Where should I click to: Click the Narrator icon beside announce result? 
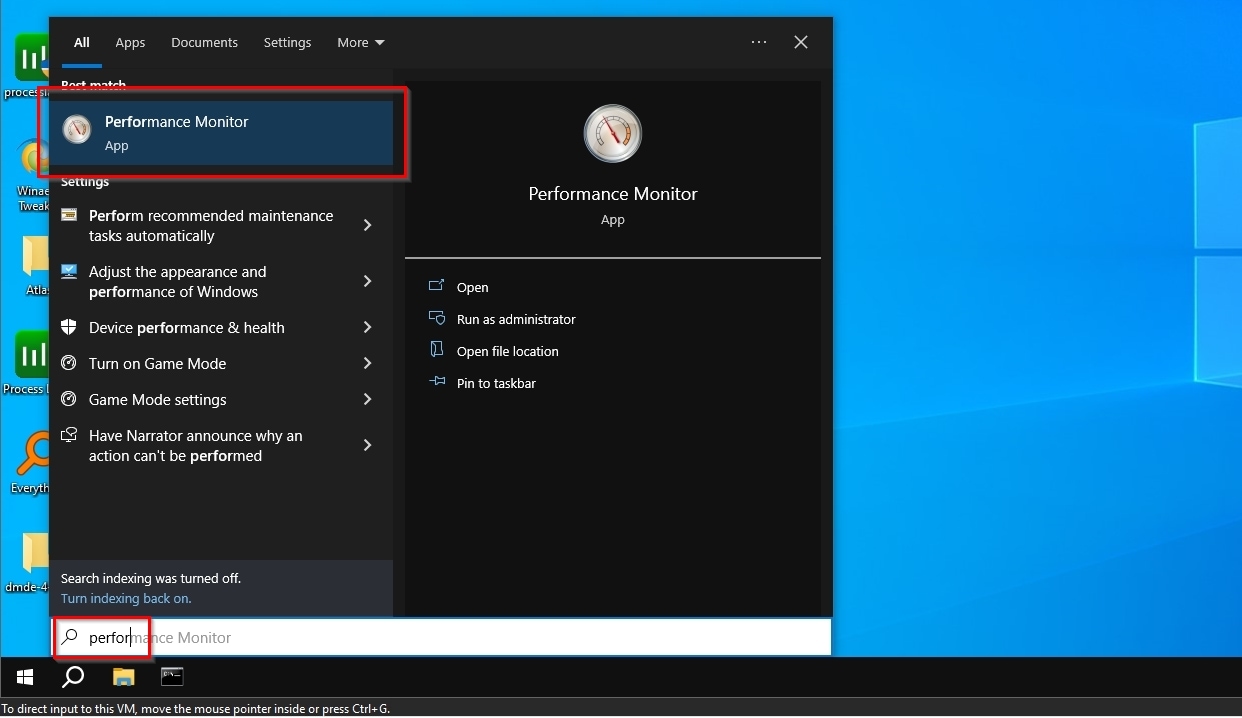[x=69, y=435]
